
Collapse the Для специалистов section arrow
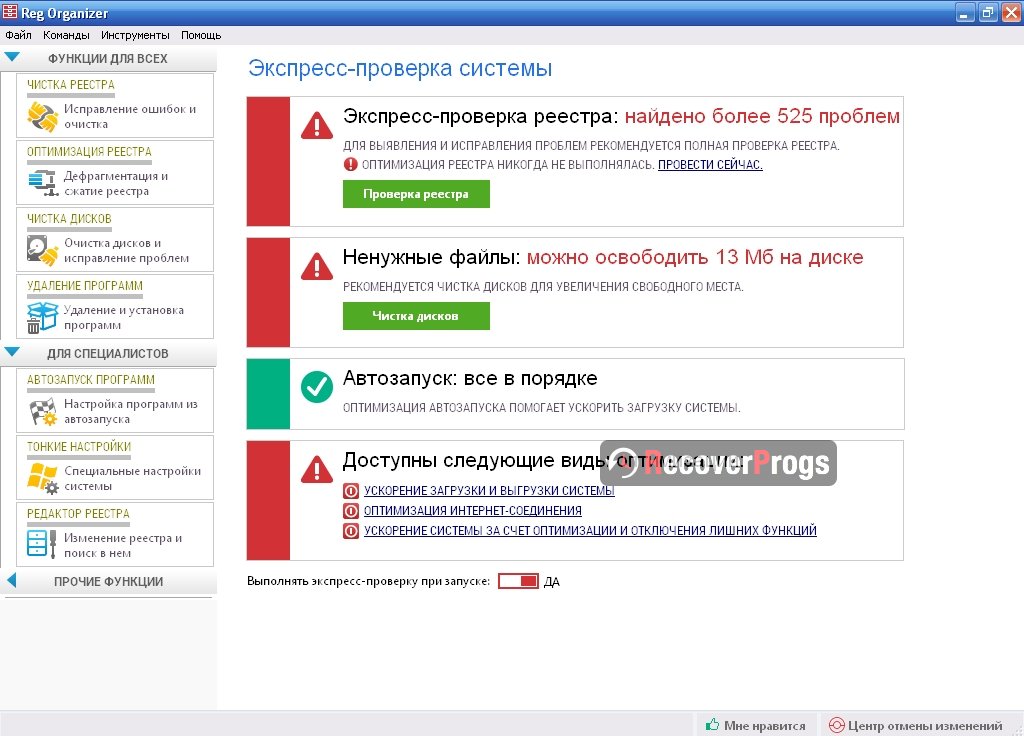coord(12,353)
